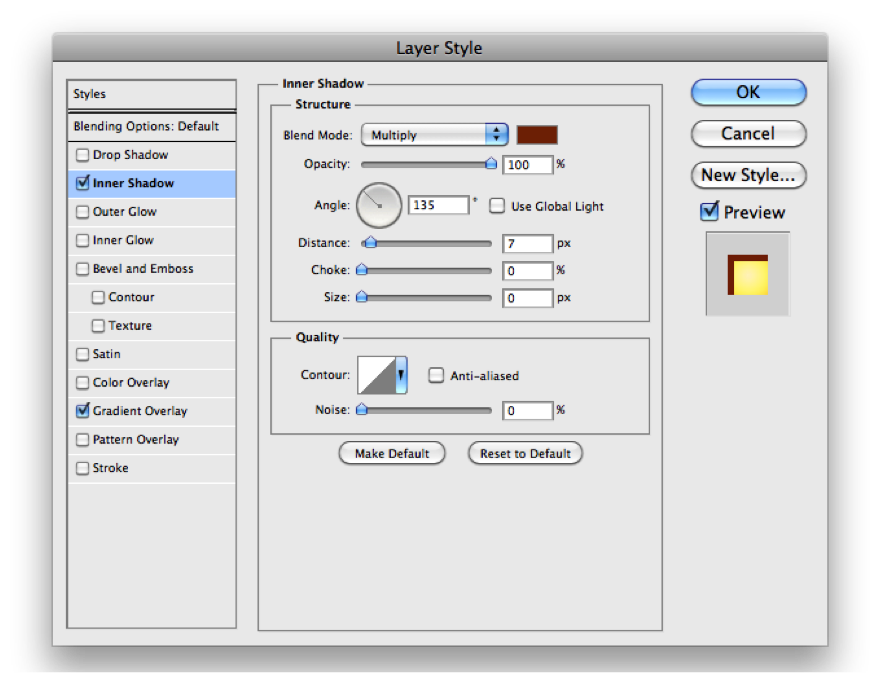Expand the contour picker arrow
This screenshot has width=880, height=673.
[402, 376]
